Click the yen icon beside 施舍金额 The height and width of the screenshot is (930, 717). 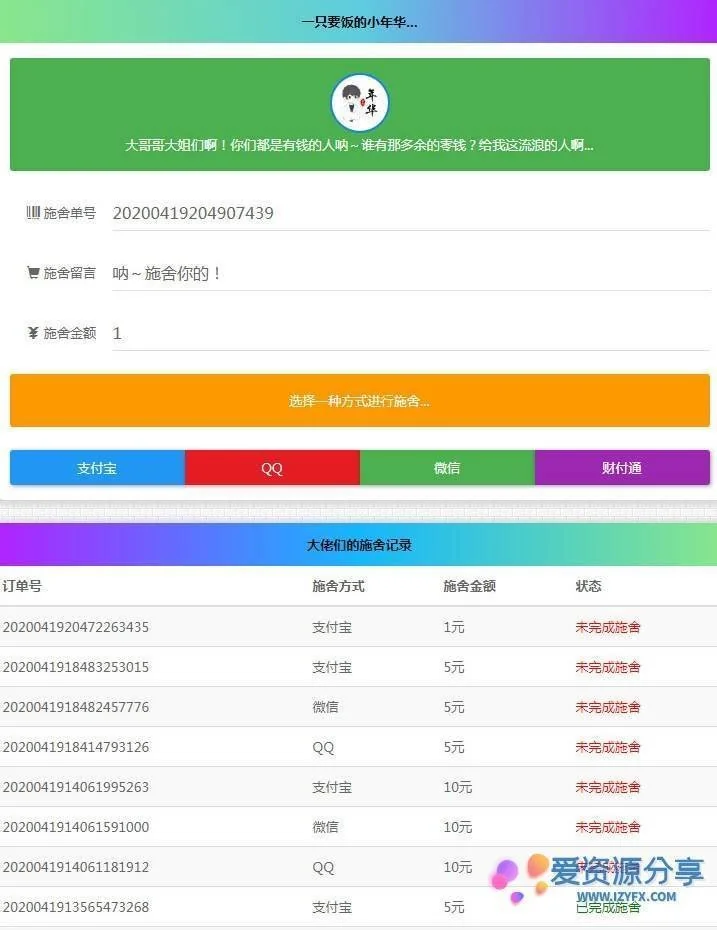pos(33,333)
